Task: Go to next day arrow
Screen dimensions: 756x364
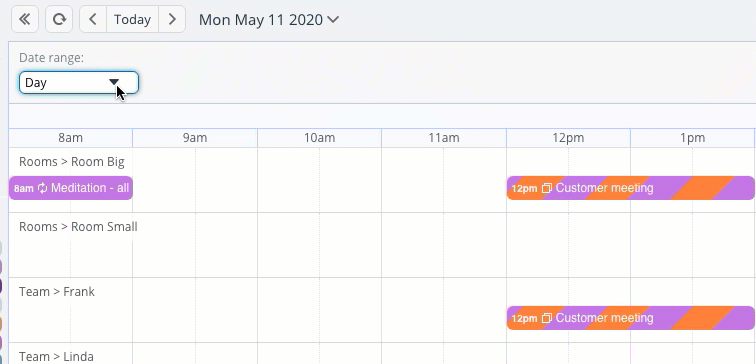Action: (172, 19)
